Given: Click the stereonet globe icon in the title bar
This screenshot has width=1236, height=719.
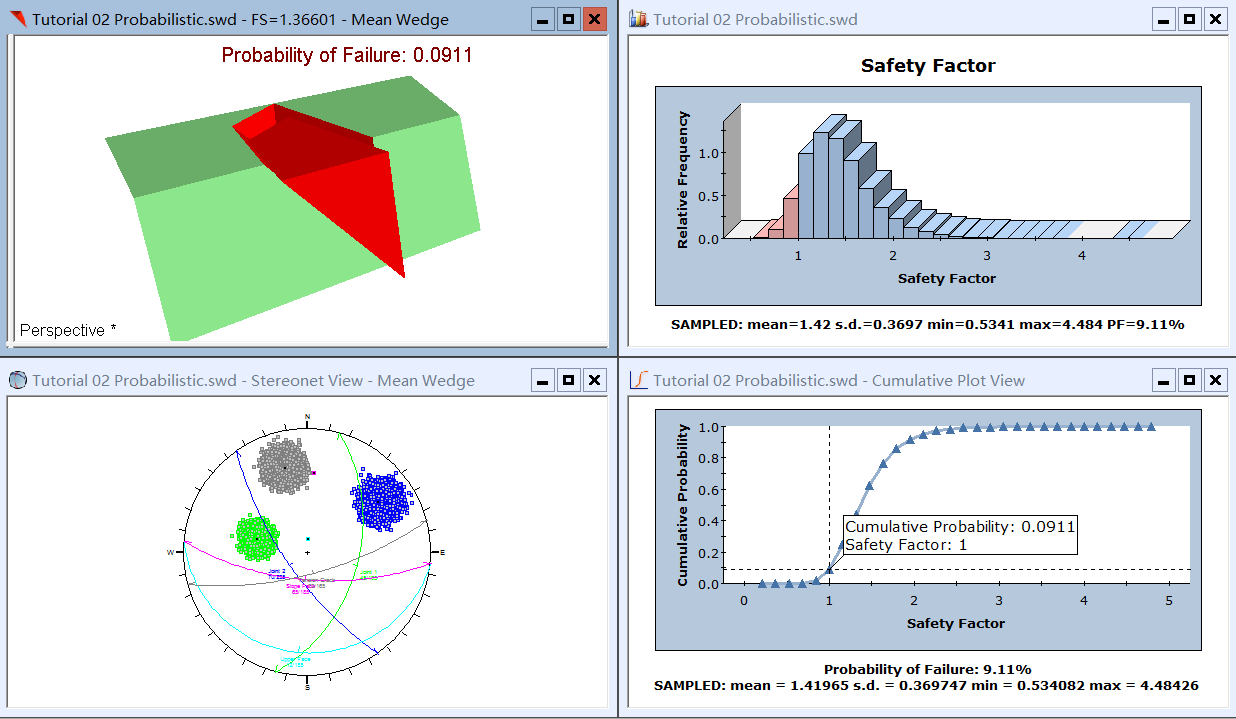Looking at the screenshot, I should 17,380.
